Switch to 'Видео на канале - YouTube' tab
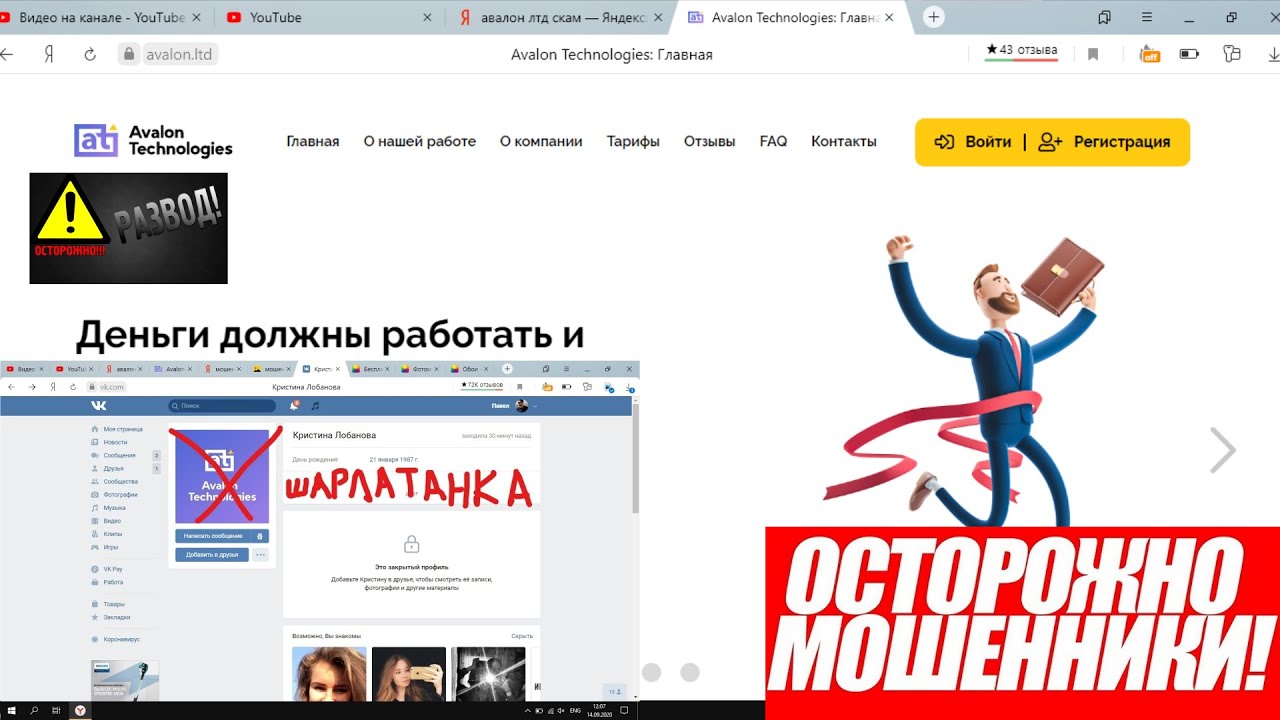 click(100, 17)
